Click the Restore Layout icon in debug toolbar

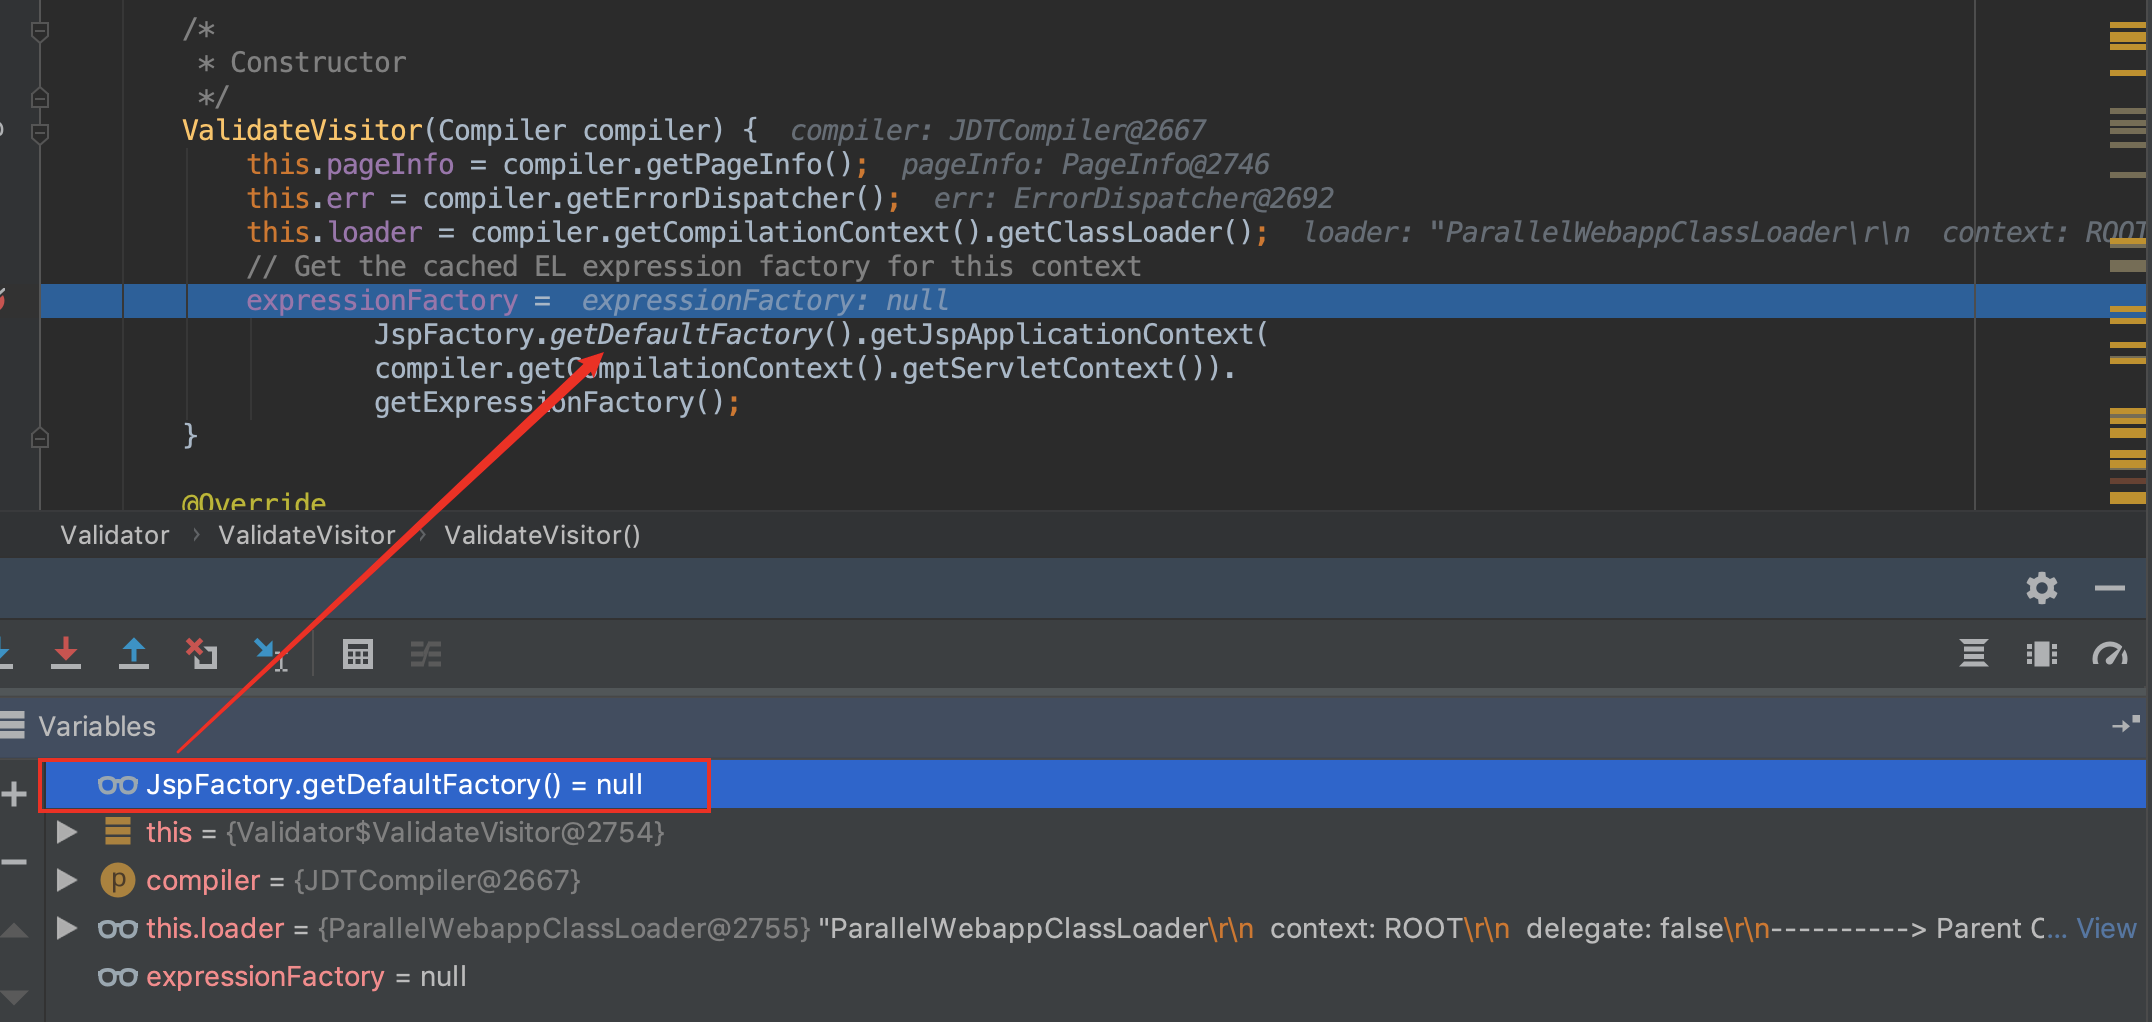(1974, 654)
